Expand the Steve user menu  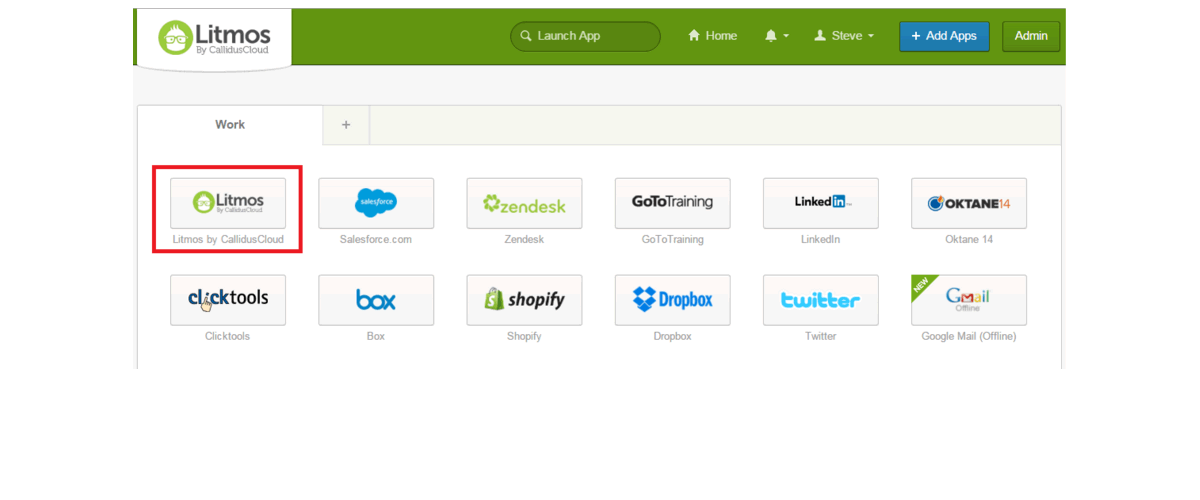[844, 36]
